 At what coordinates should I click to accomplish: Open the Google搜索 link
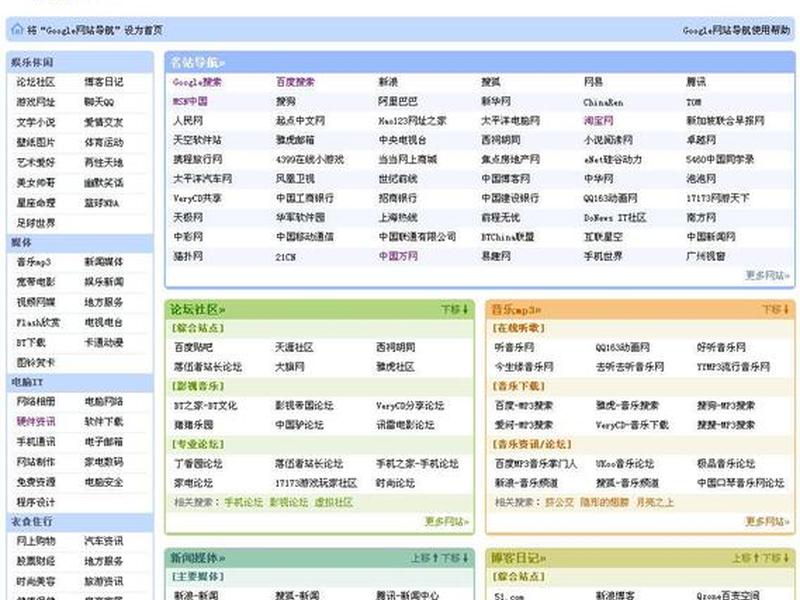[x=197, y=82]
